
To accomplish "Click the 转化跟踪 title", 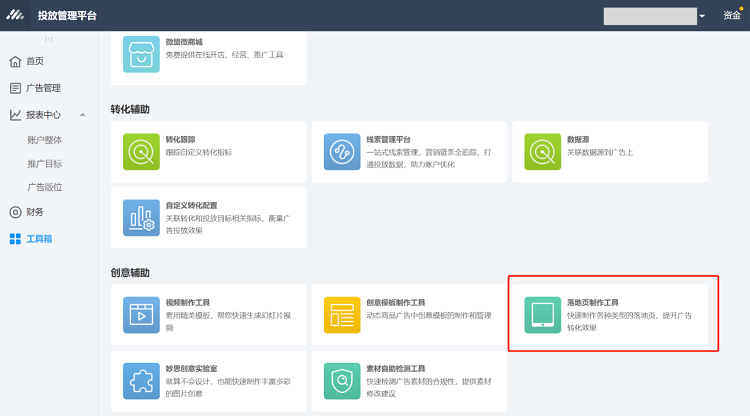I will pyautogui.click(x=180, y=140).
